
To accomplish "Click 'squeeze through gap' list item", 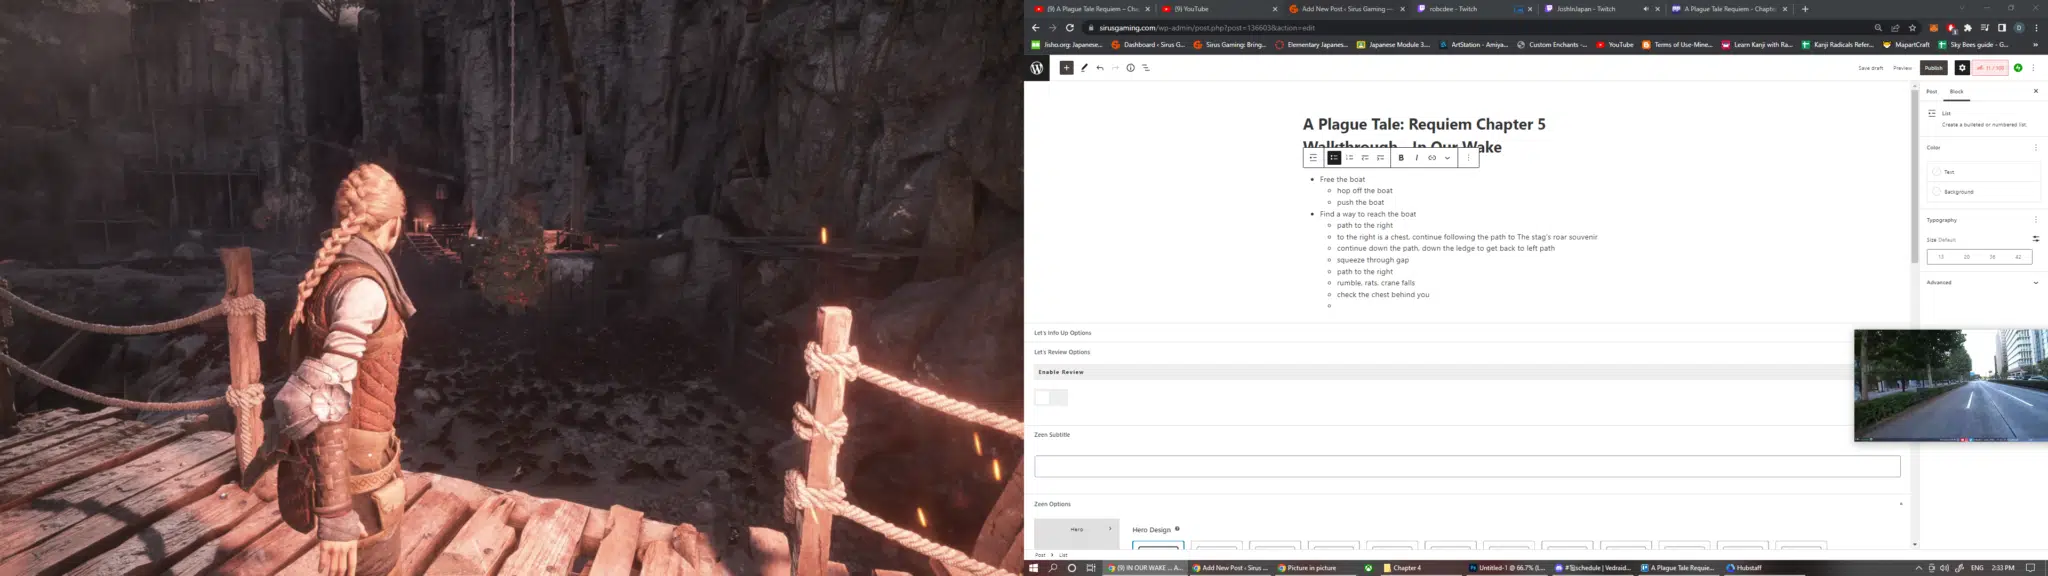I will click(x=1372, y=260).
